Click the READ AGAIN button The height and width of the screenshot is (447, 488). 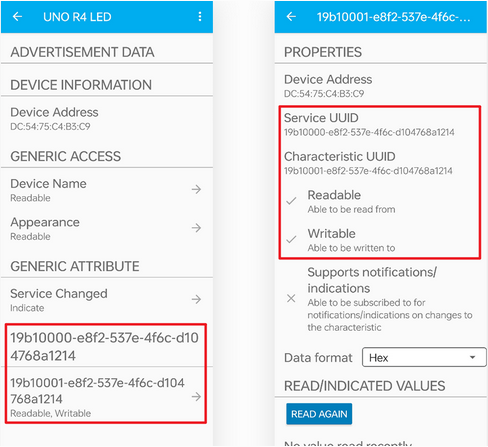(319, 414)
